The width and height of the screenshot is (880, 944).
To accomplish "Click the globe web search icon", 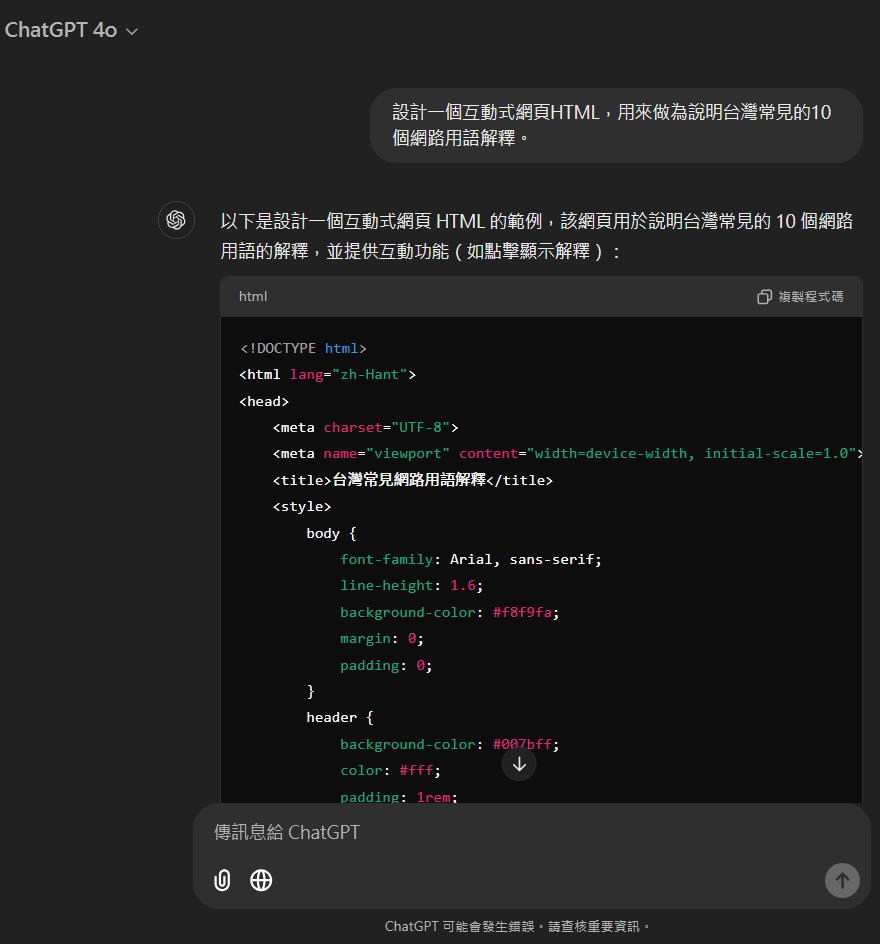I will 261,880.
